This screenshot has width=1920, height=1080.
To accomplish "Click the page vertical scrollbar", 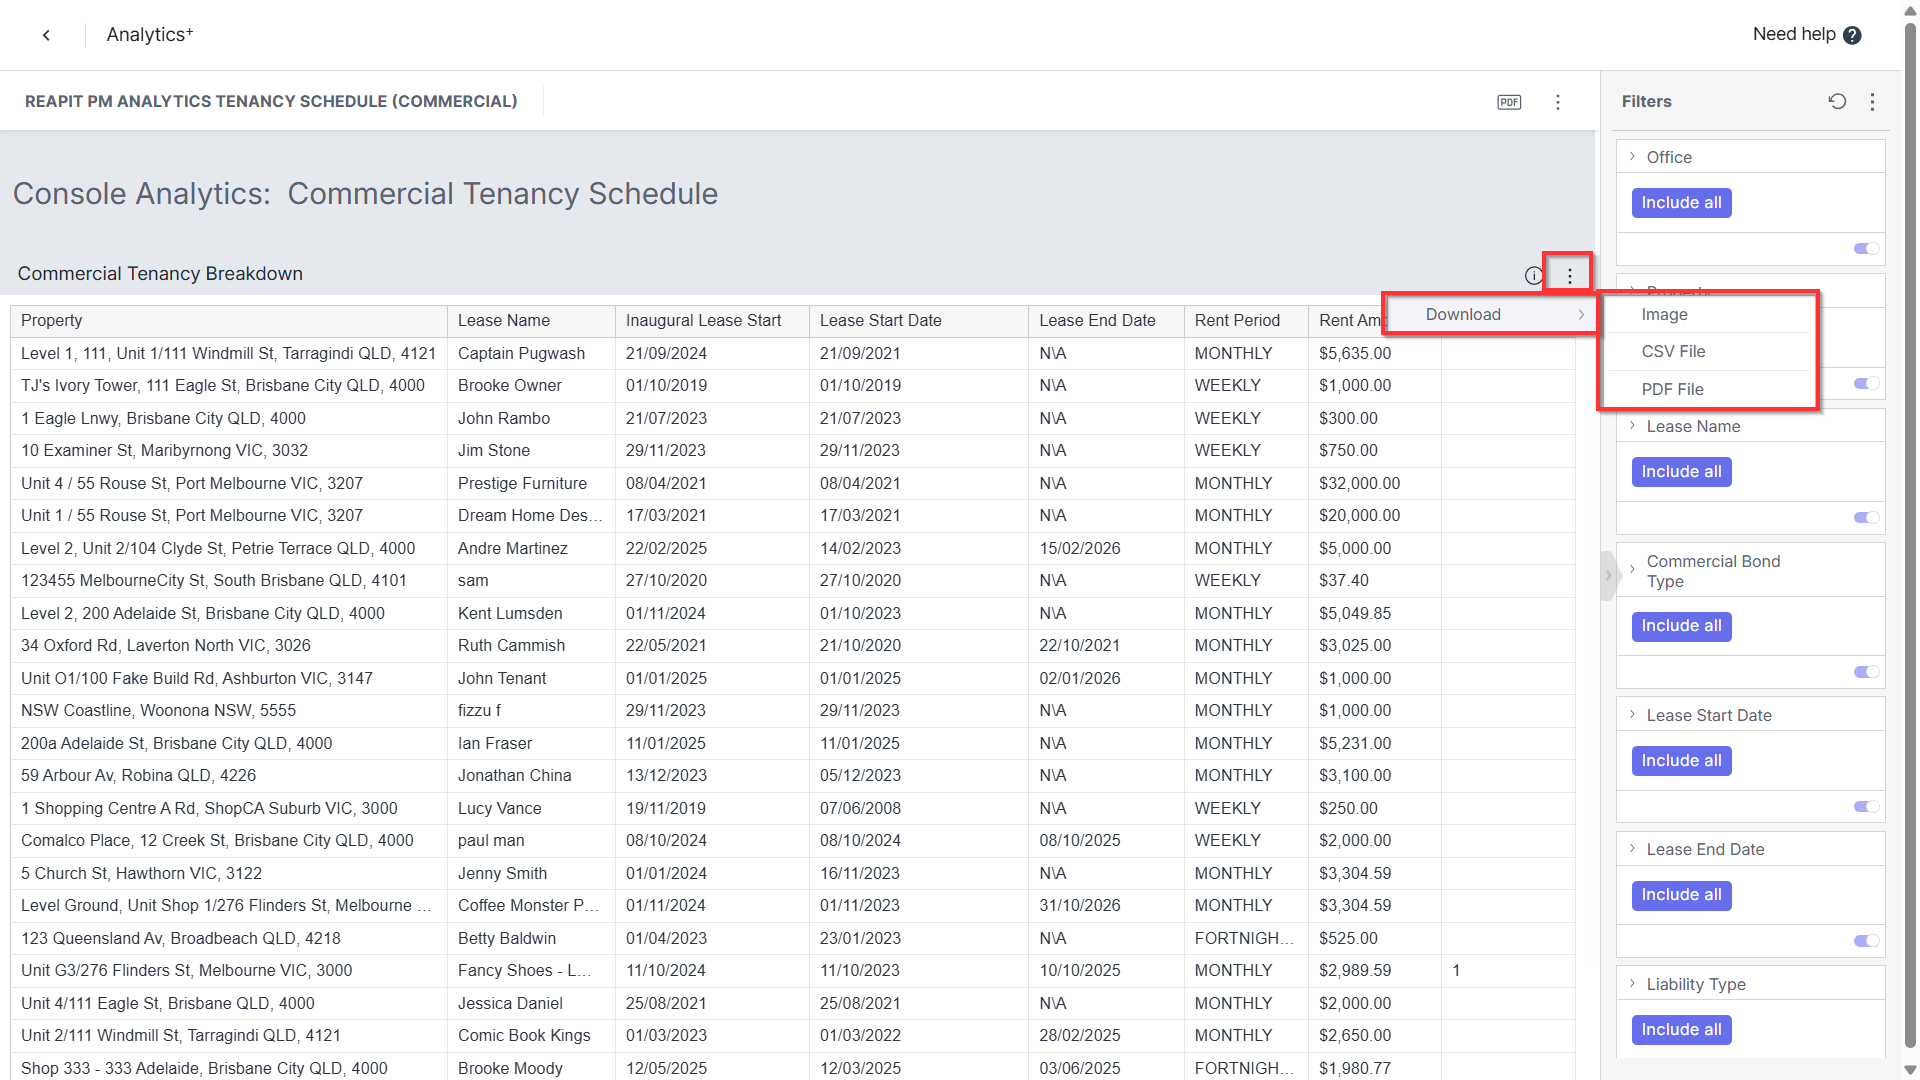I will point(1910,535).
